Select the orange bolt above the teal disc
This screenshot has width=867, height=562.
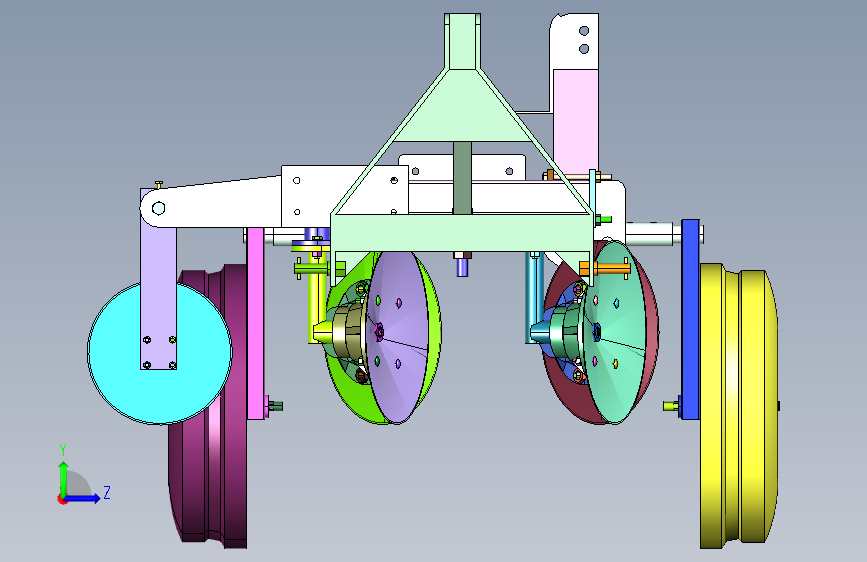click(604, 269)
